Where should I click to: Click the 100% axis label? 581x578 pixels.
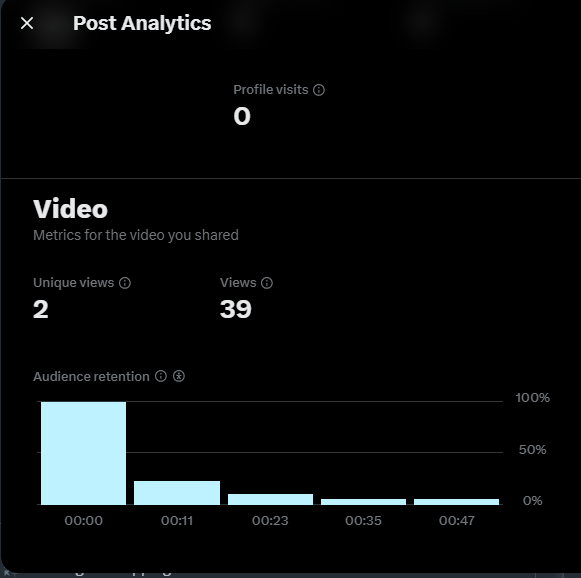(532, 398)
